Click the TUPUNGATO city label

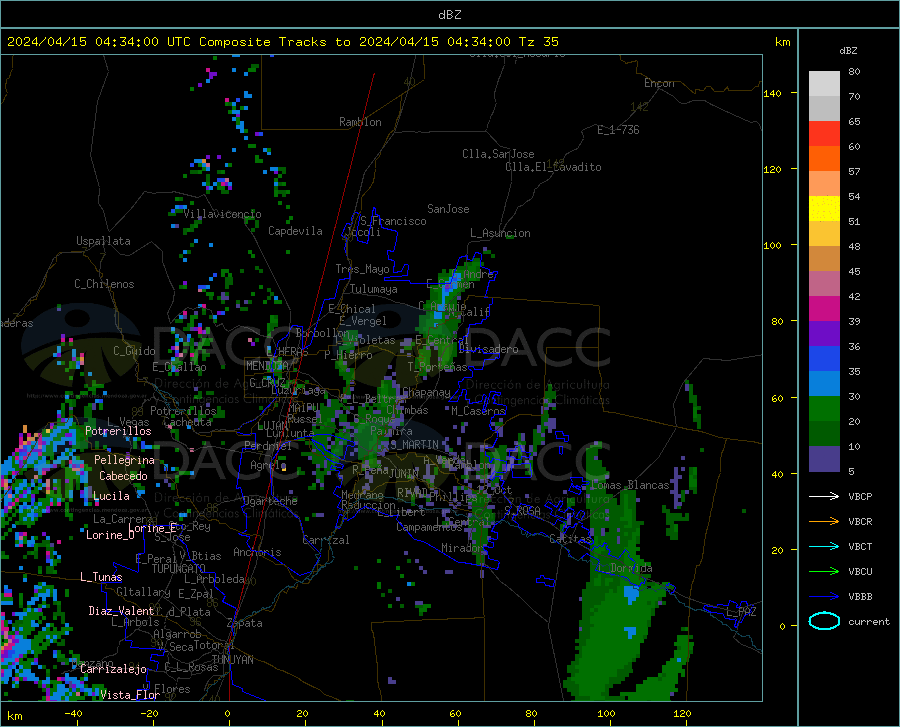pyautogui.click(x=179, y=569)
